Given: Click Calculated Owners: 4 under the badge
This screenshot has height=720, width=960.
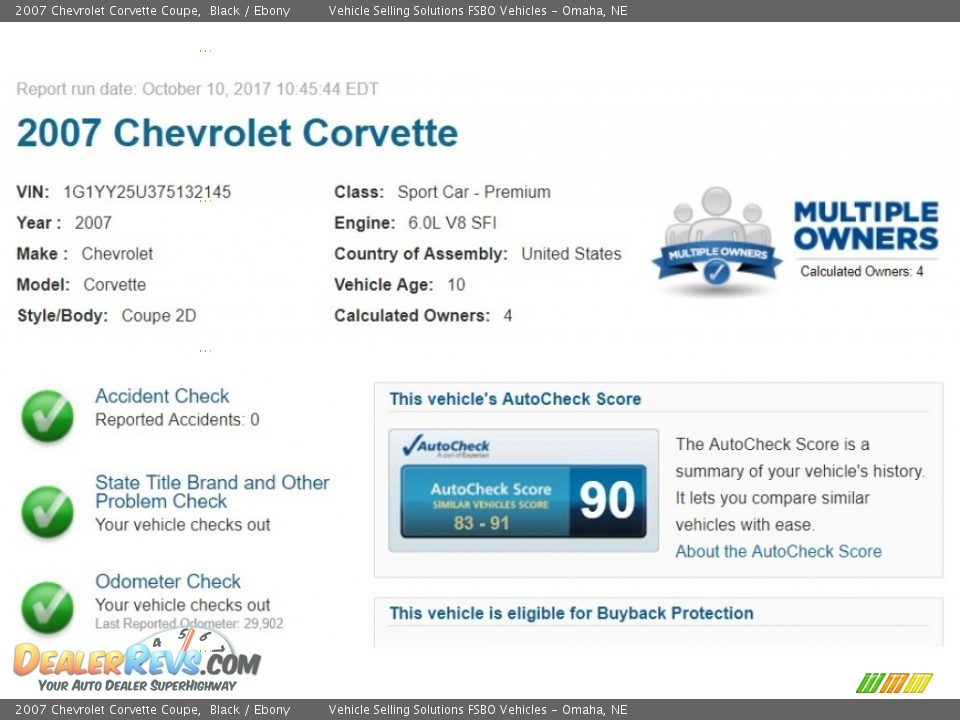Looking at the screenshot, I should pos(862,271).
